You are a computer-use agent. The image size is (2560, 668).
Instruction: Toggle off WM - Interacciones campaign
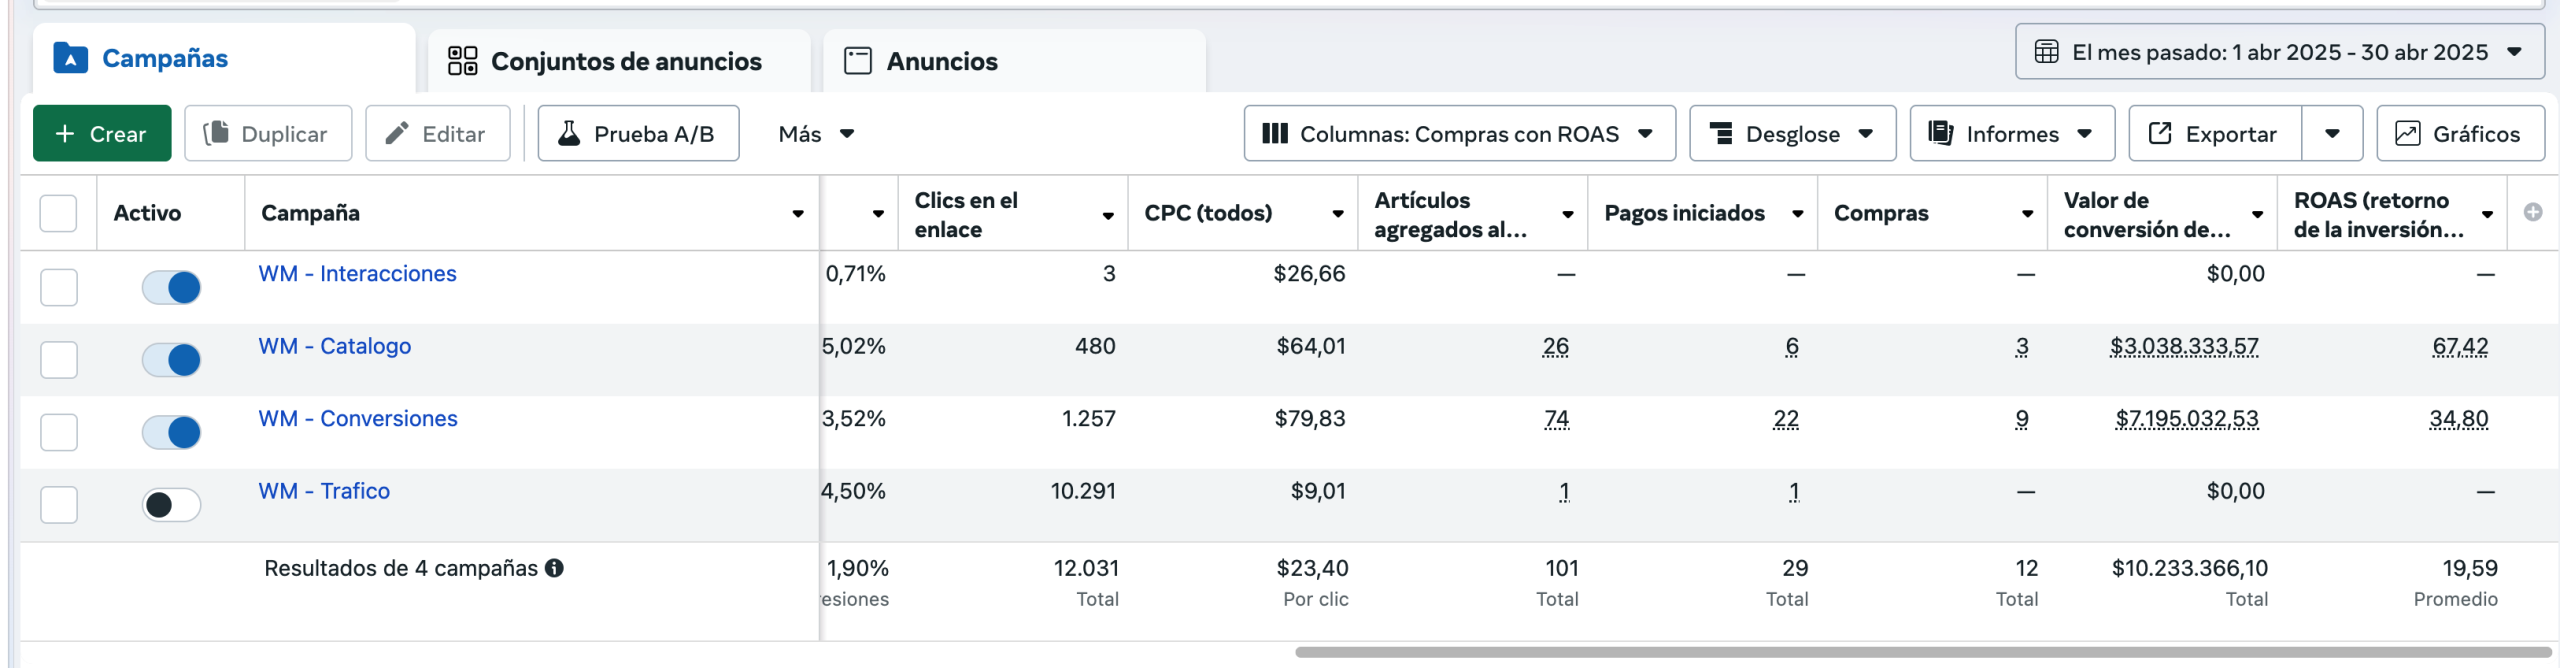point(171,288)
